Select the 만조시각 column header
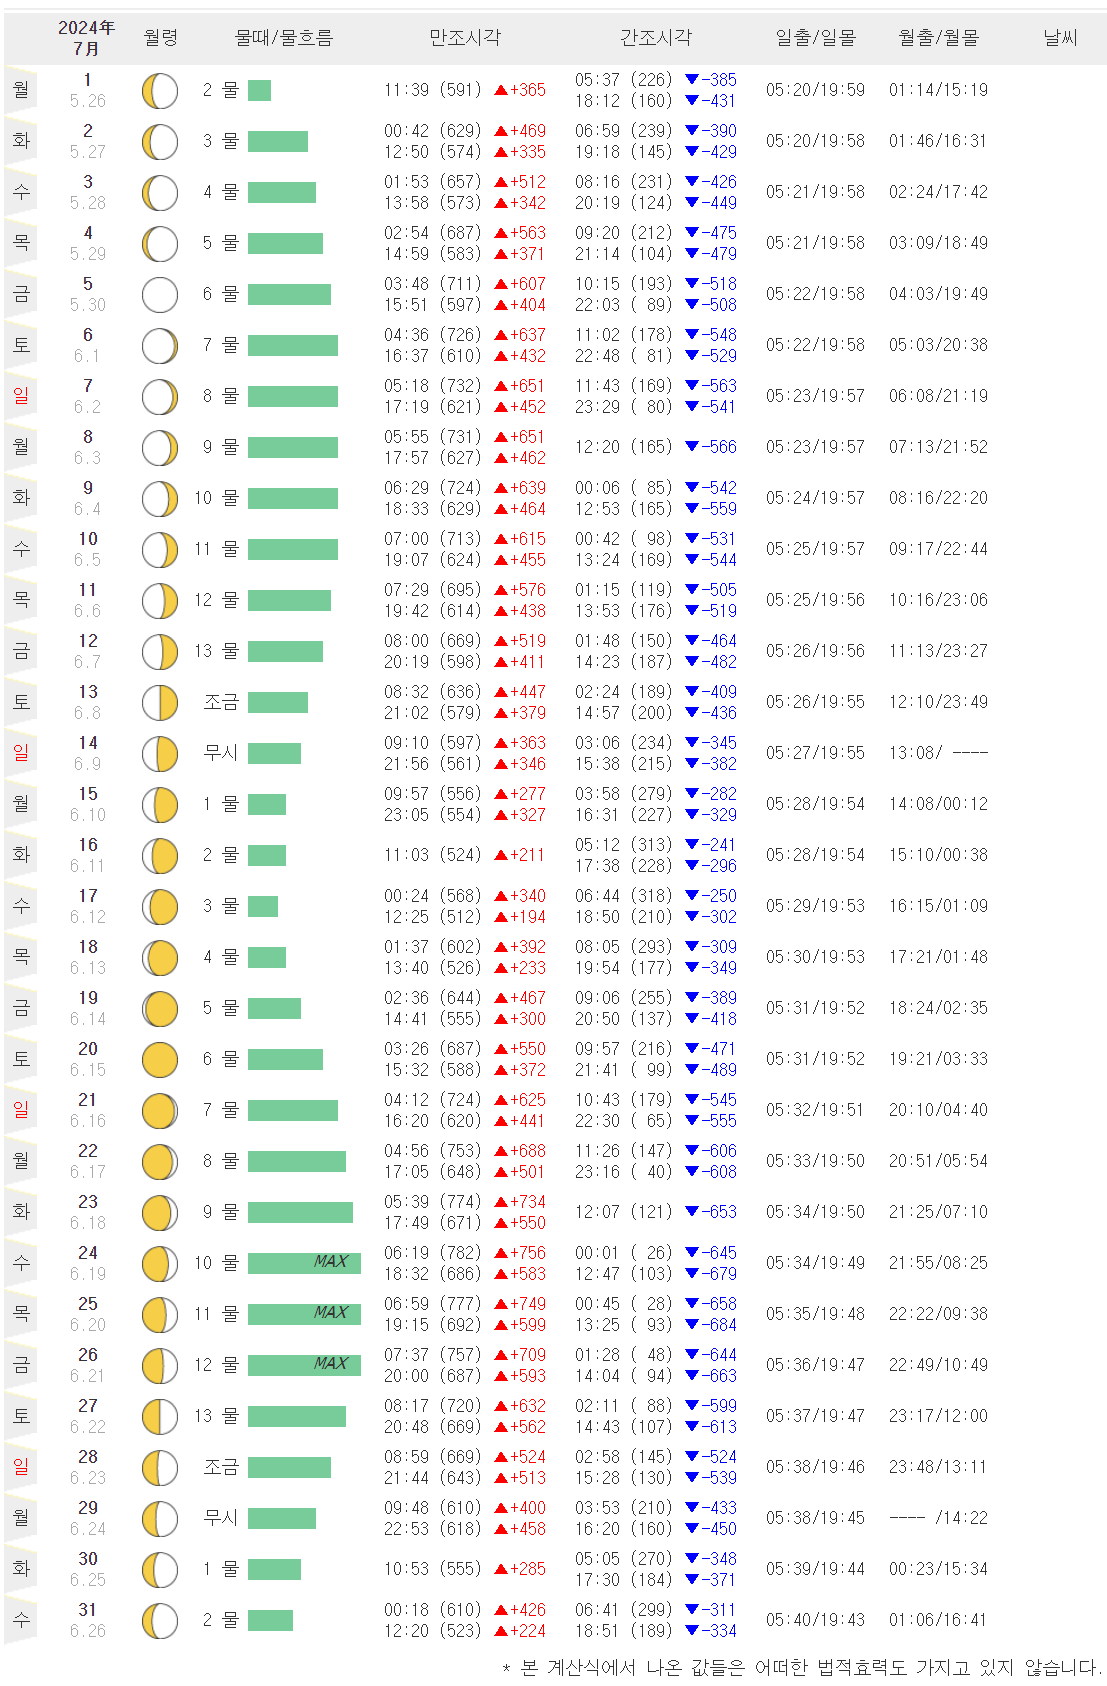The width and height of the screenshot is (1107, 1686). pyautogui.click(x=465, y=38)
